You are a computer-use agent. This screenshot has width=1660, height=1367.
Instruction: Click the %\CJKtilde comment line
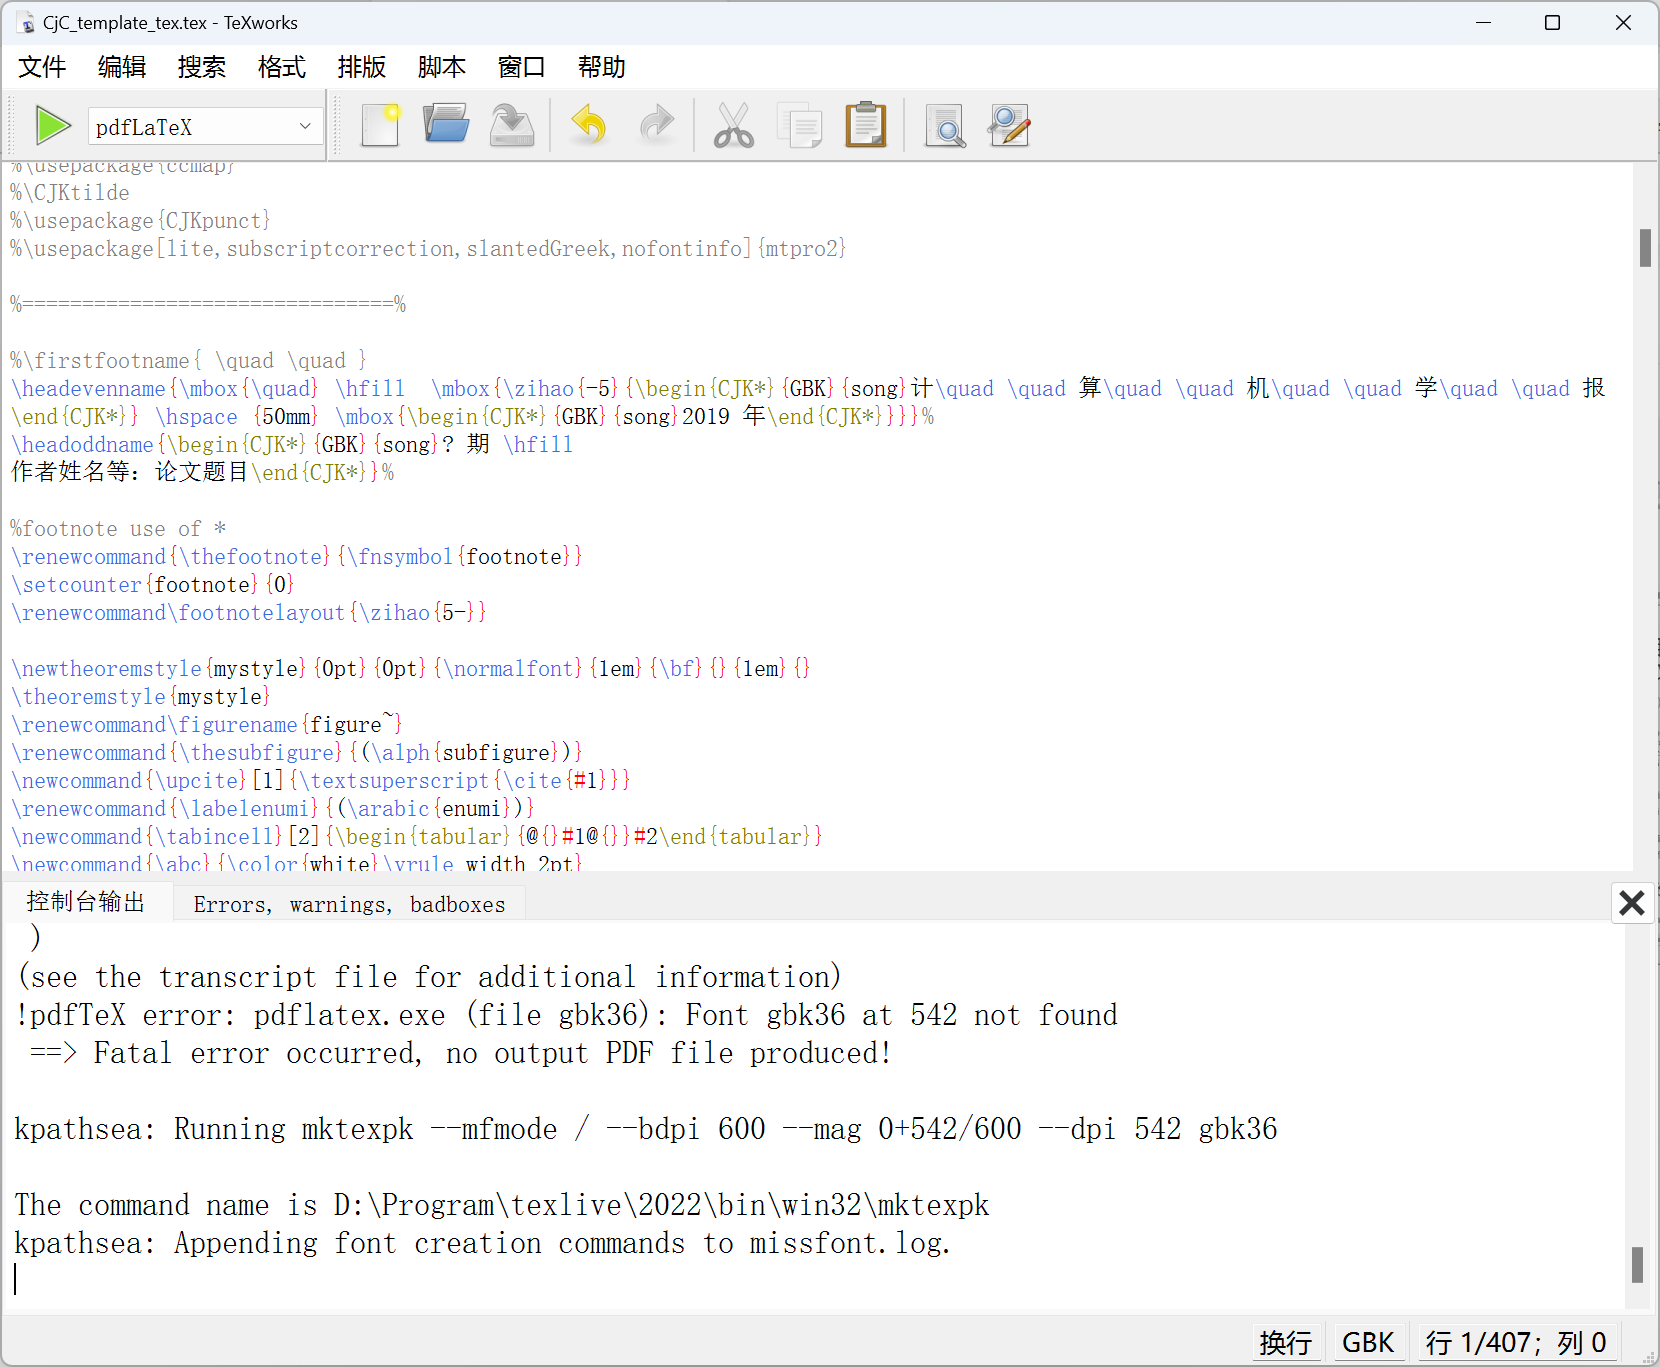(x=70, y=193)
